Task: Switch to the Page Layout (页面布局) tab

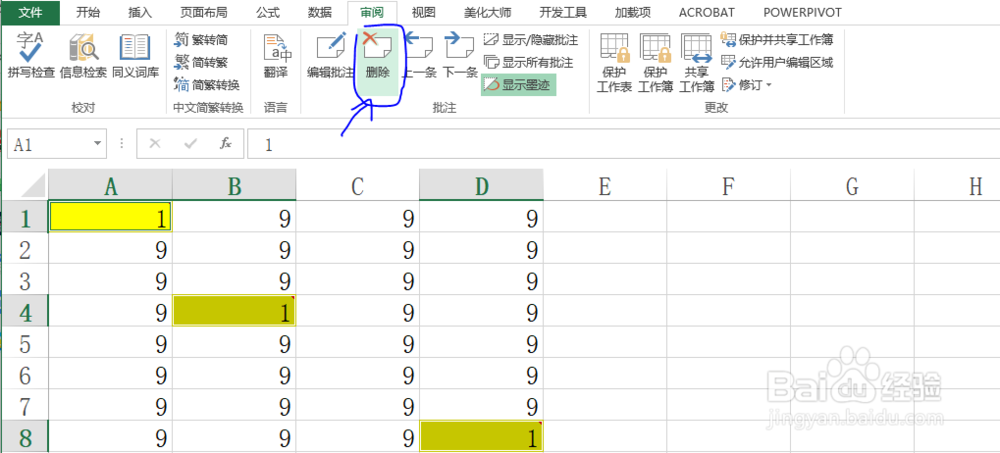Action: [x=203, y=12]
